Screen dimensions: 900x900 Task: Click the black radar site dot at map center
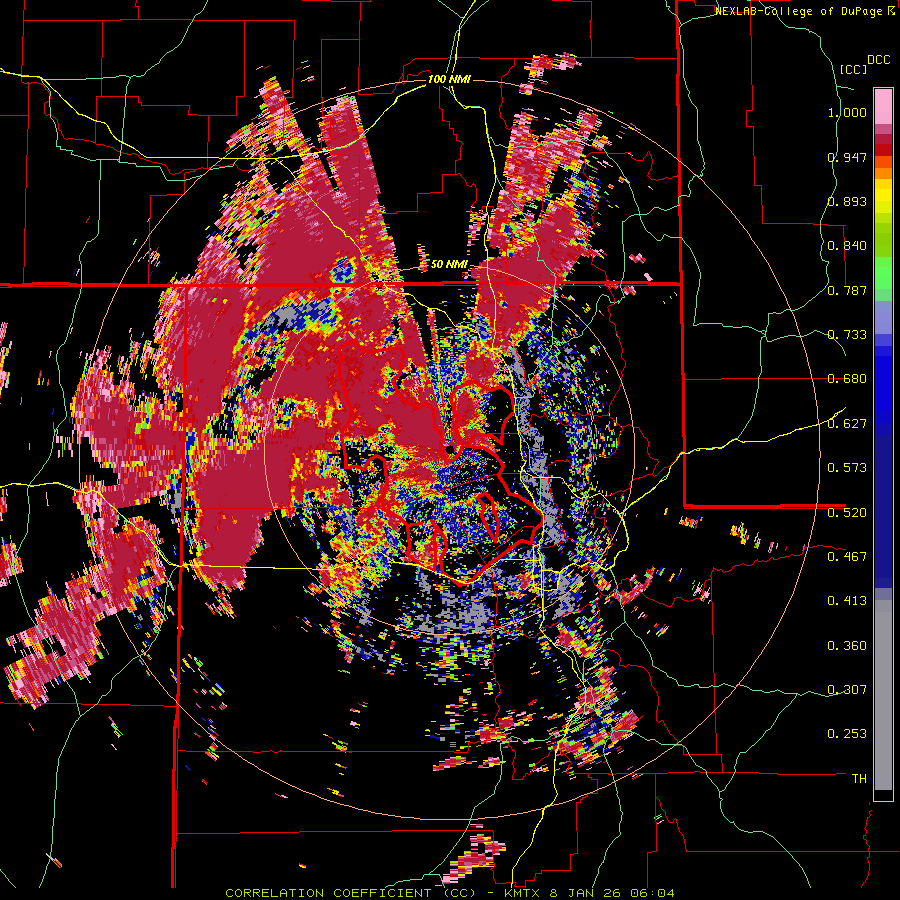pos(451,450)
